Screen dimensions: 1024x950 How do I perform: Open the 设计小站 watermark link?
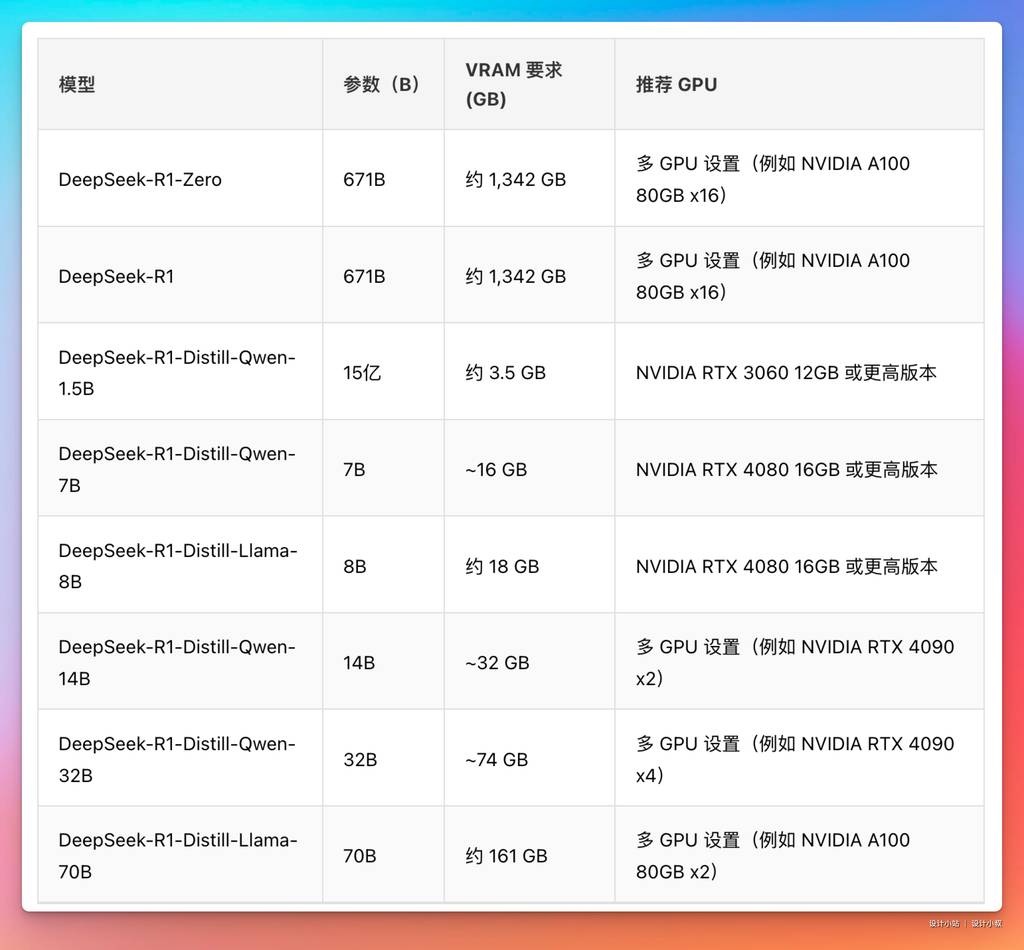pos(943,923)
